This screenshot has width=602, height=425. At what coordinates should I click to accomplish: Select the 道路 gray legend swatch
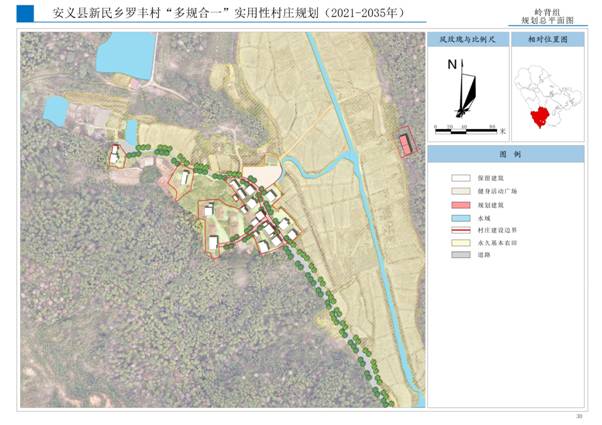point(463,255)
